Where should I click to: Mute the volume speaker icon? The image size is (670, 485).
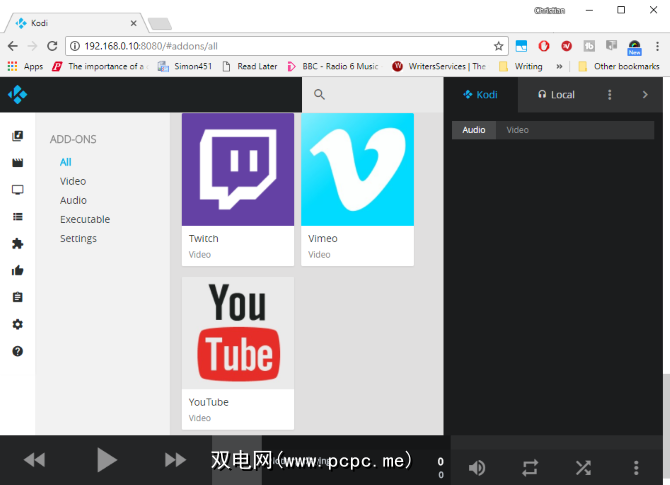pyautogui.click(x=477, y=467)
